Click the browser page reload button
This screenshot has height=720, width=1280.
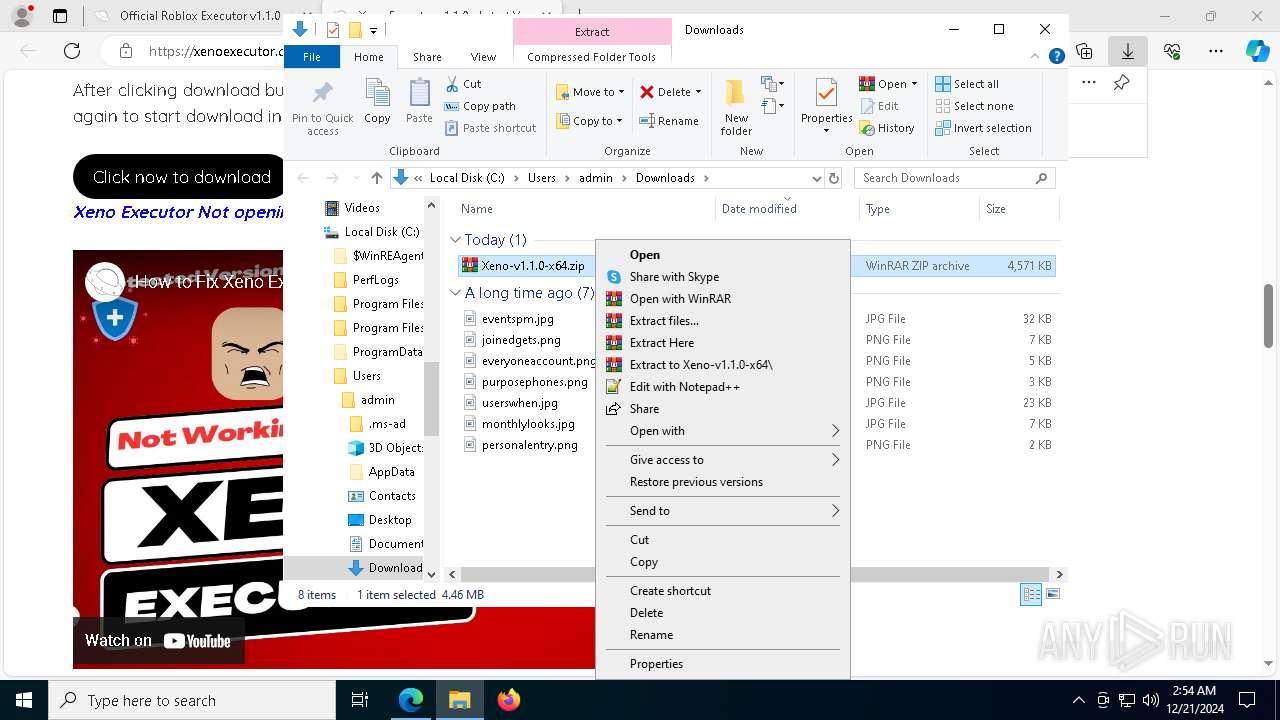click(x=71, y=51)
